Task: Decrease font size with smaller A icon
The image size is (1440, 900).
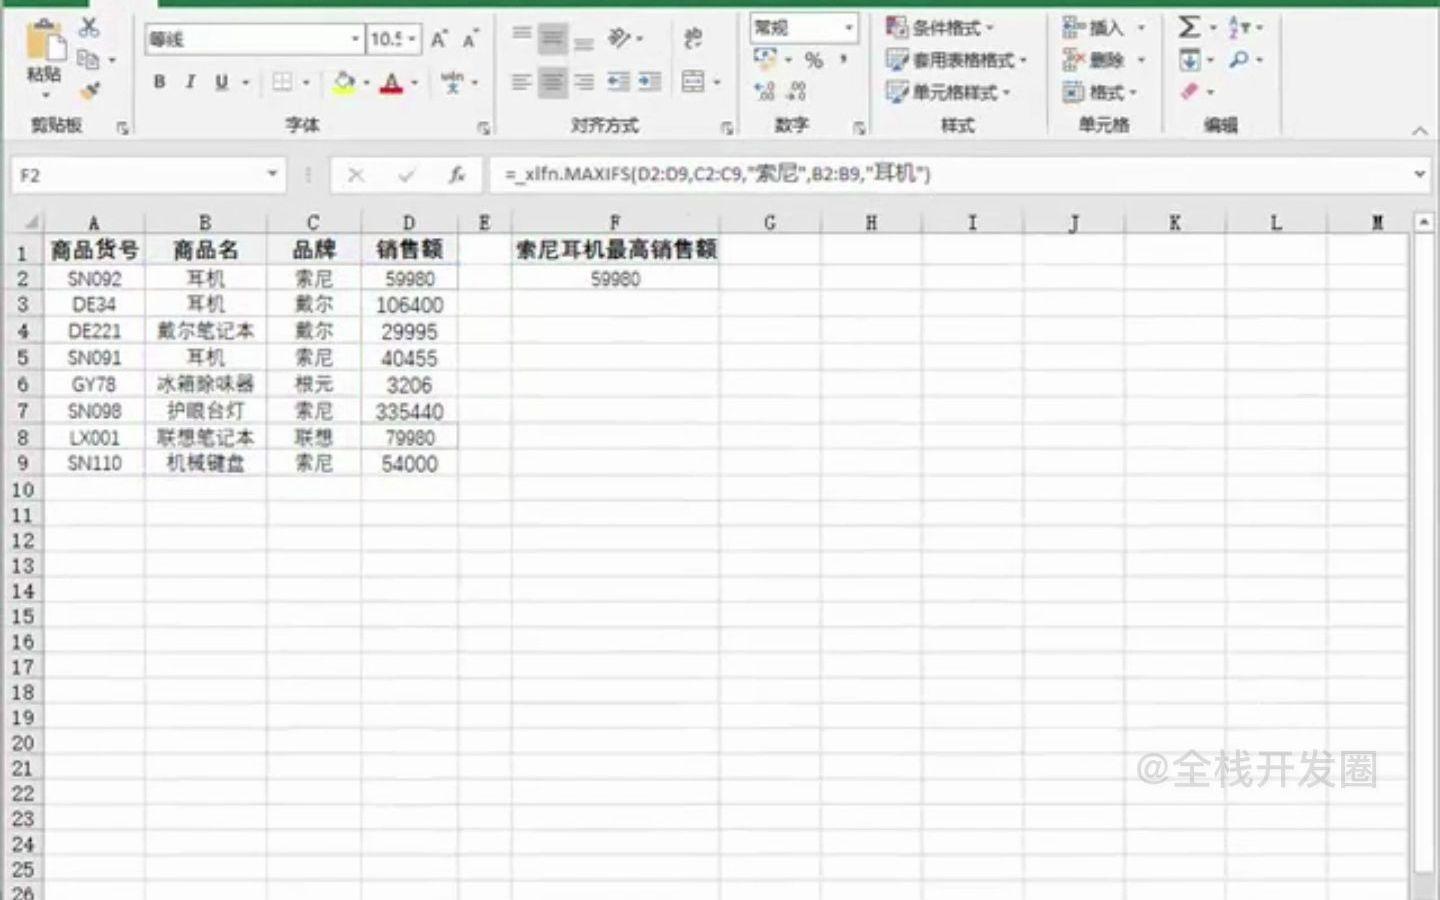Action: pyautogui.click(x=468, y=40)
